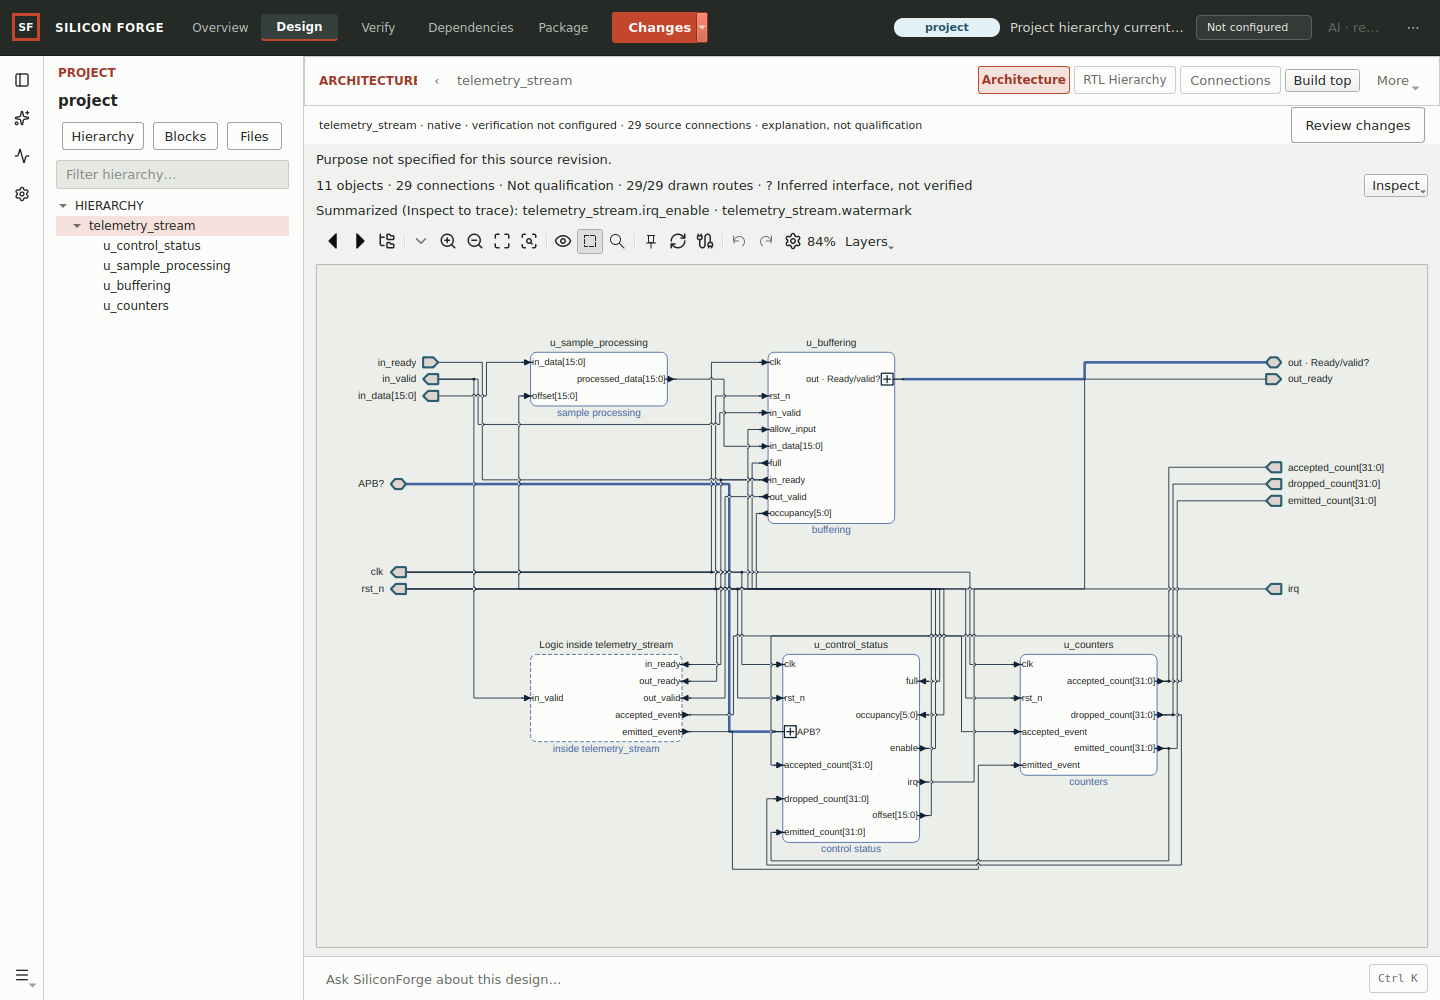Toggle the eye visibility icon in toolbar
This screenshot has height=1000, width=1440.
pos(563,241)
